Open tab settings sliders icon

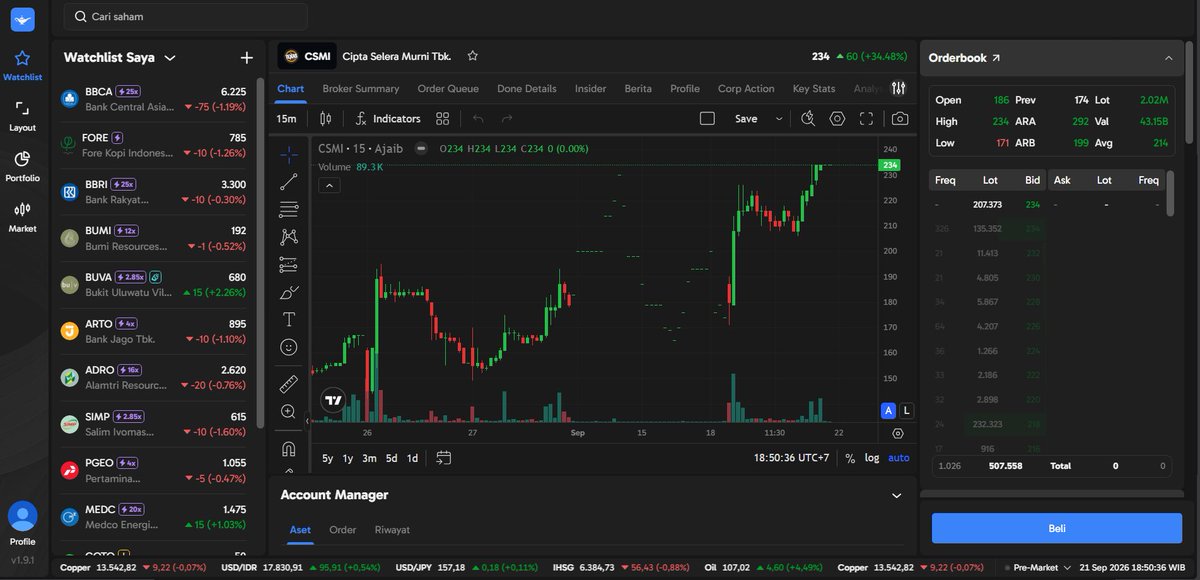coord(898,88)
